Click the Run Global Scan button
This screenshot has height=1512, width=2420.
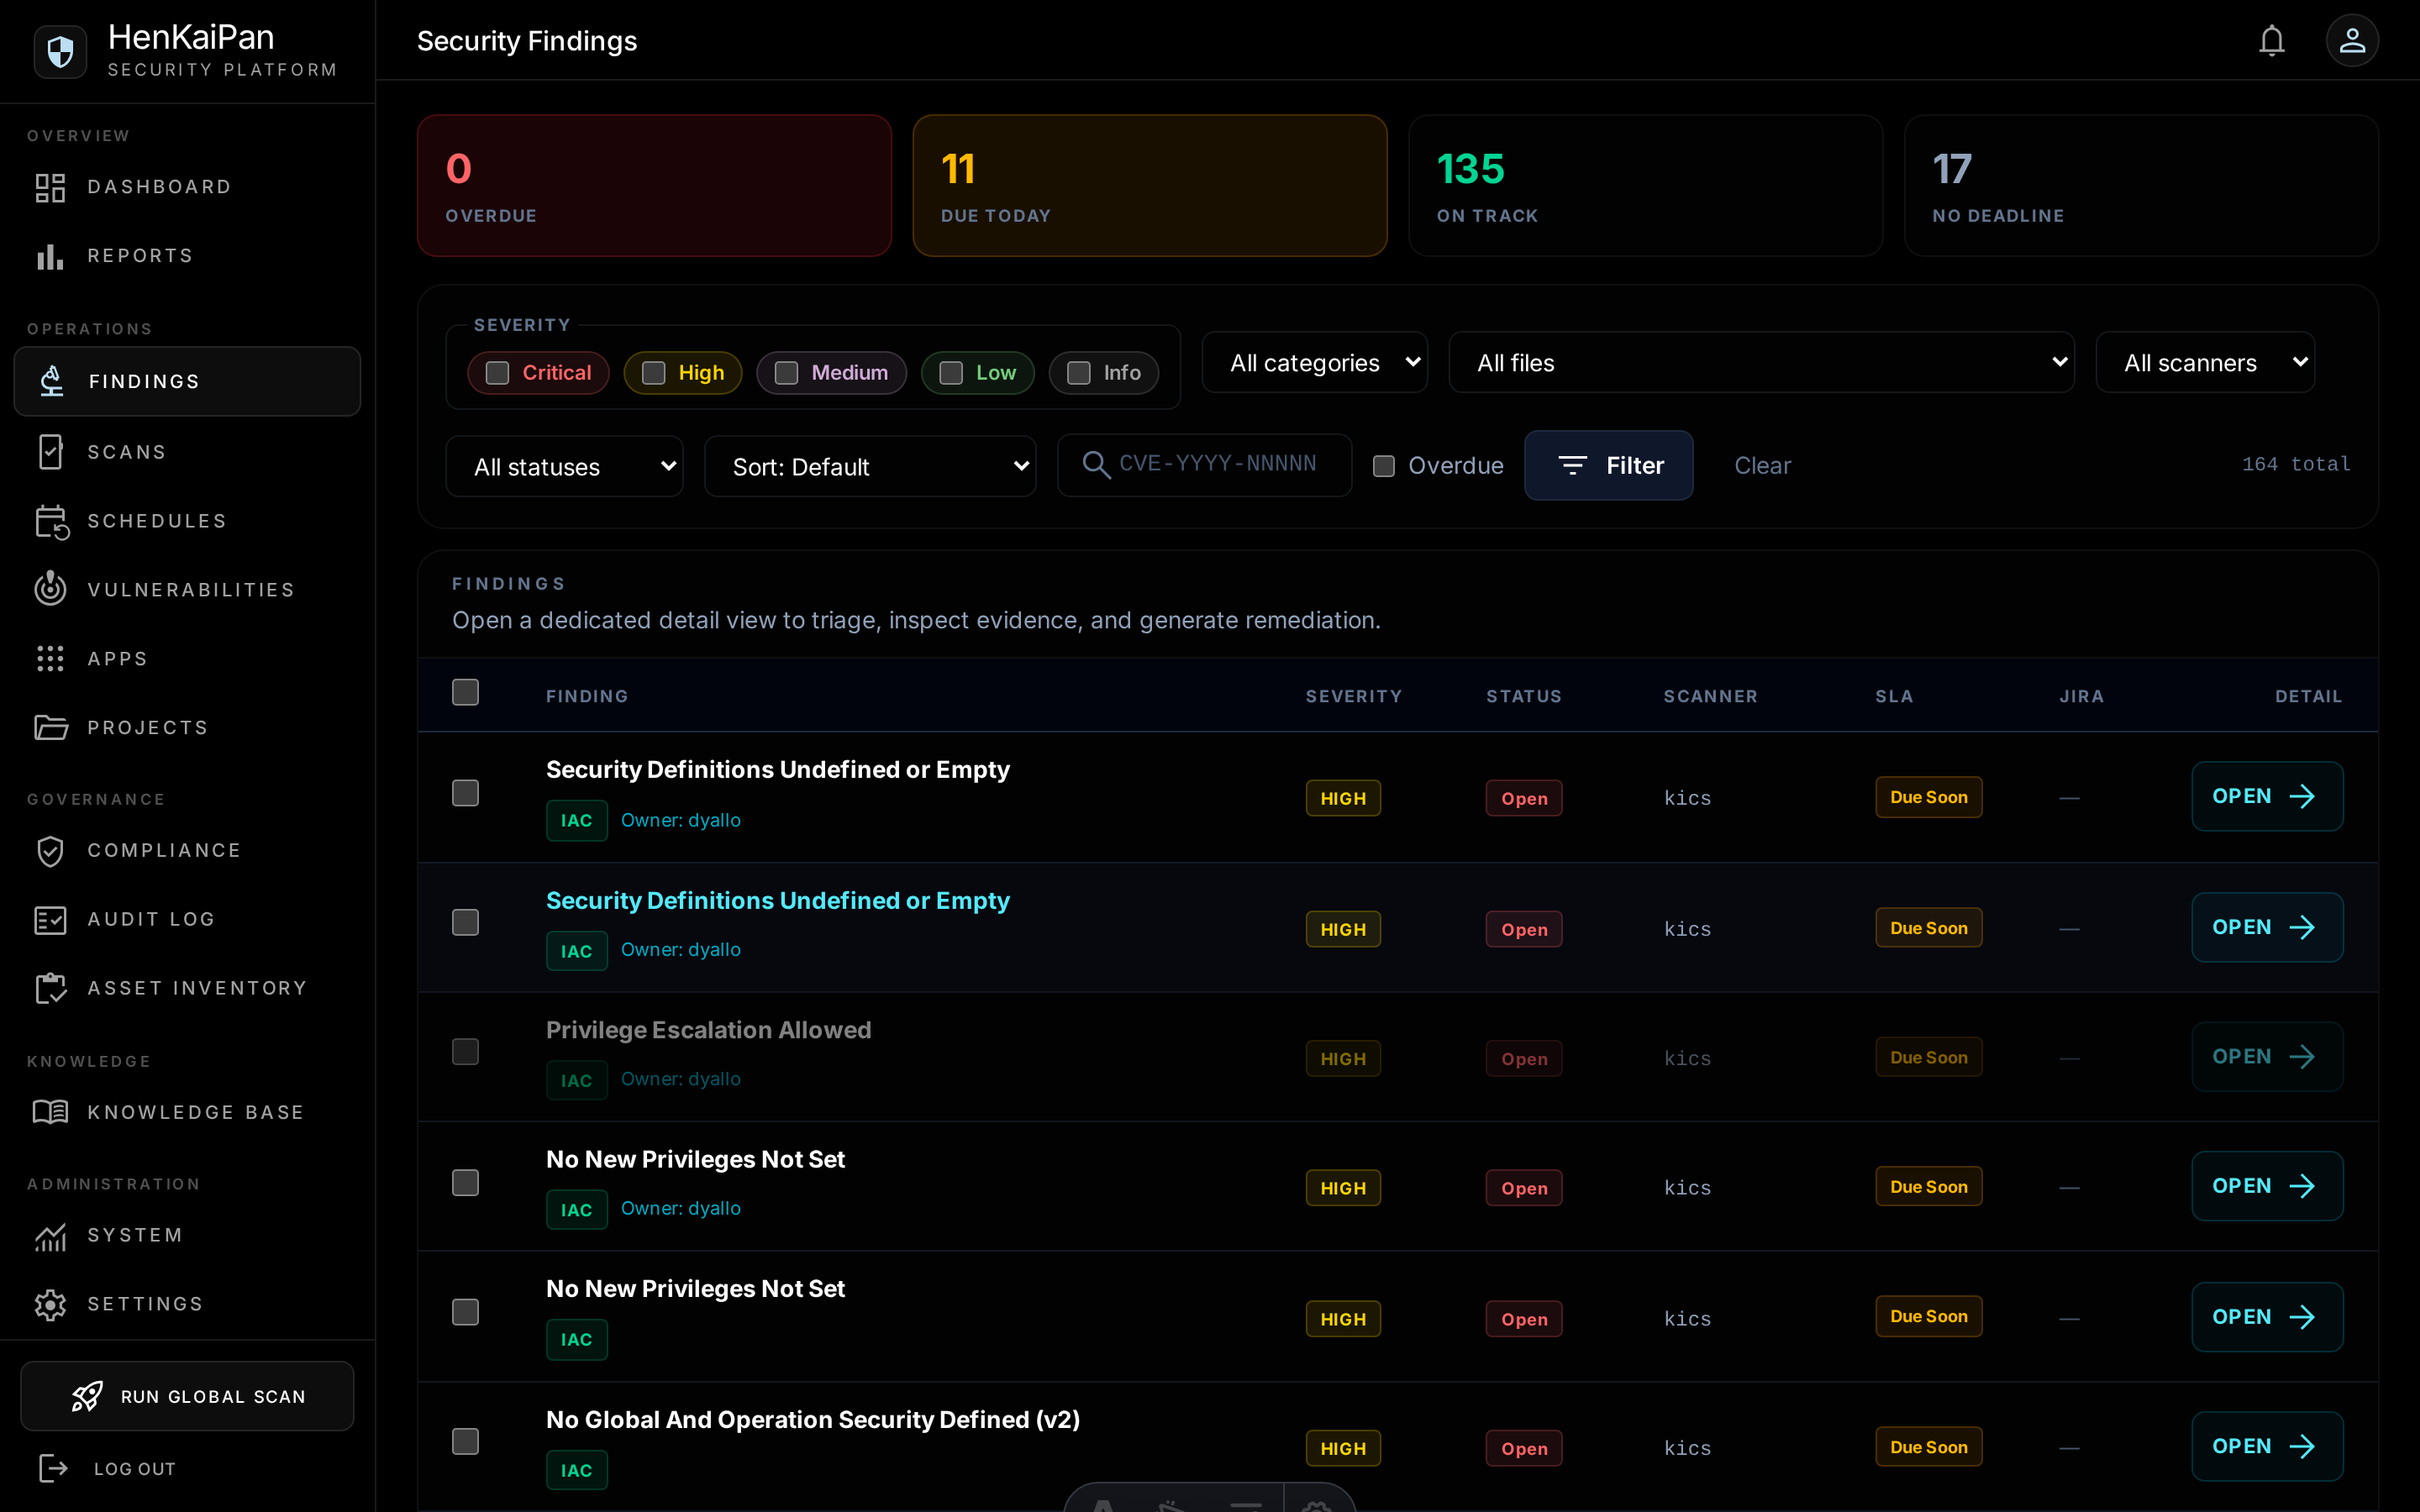(188, 1396)
